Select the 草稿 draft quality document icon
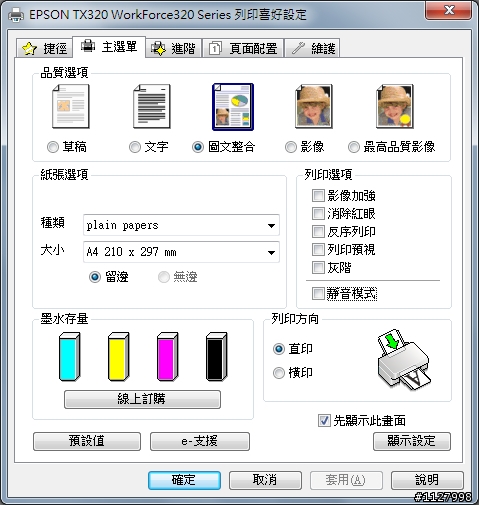Viewport: 479px width, 505px height. click(71, 106)
